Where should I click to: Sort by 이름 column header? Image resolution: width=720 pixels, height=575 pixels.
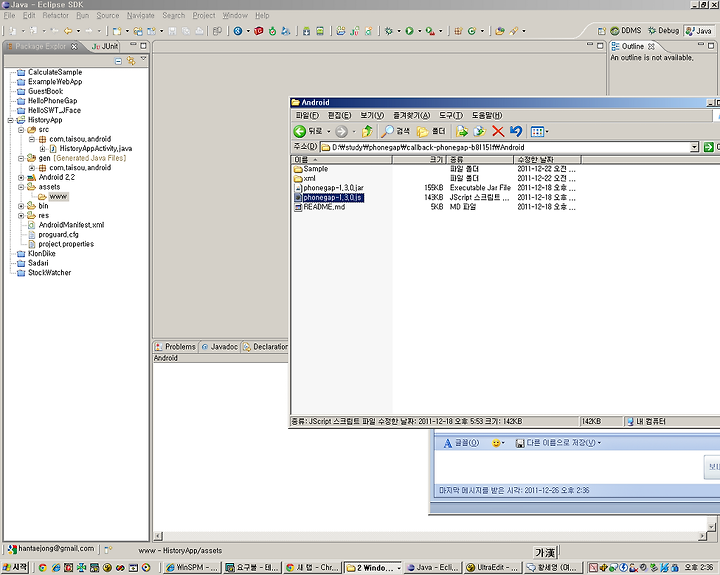click(x=342, y=159)
